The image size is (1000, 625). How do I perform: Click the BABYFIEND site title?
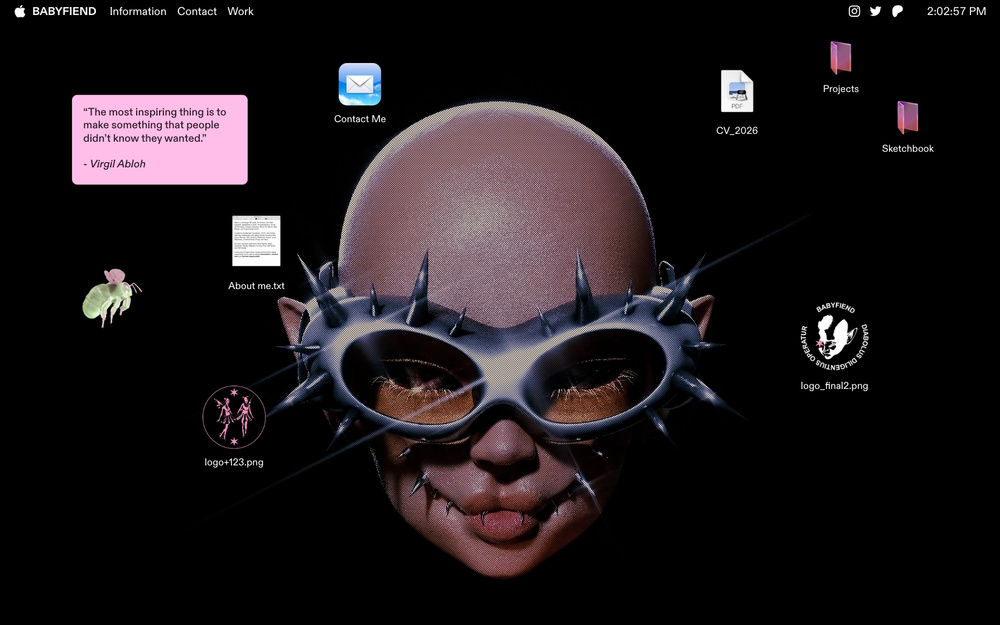click(x=64, y=11)
